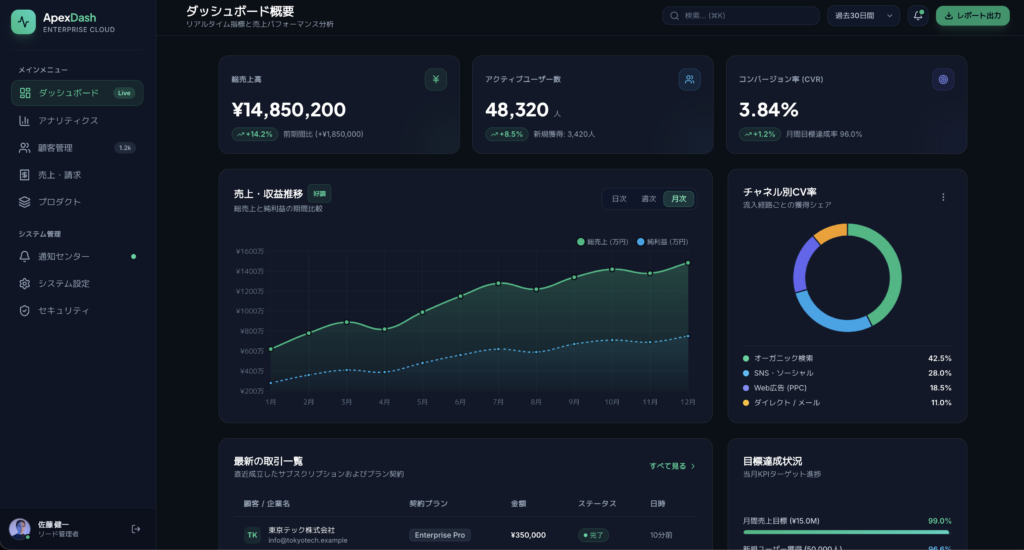Screen dimensions: 1024x550
Task: Click the 1月 data point on sales line
Action: pyautogui.click(x=271, y=349)
